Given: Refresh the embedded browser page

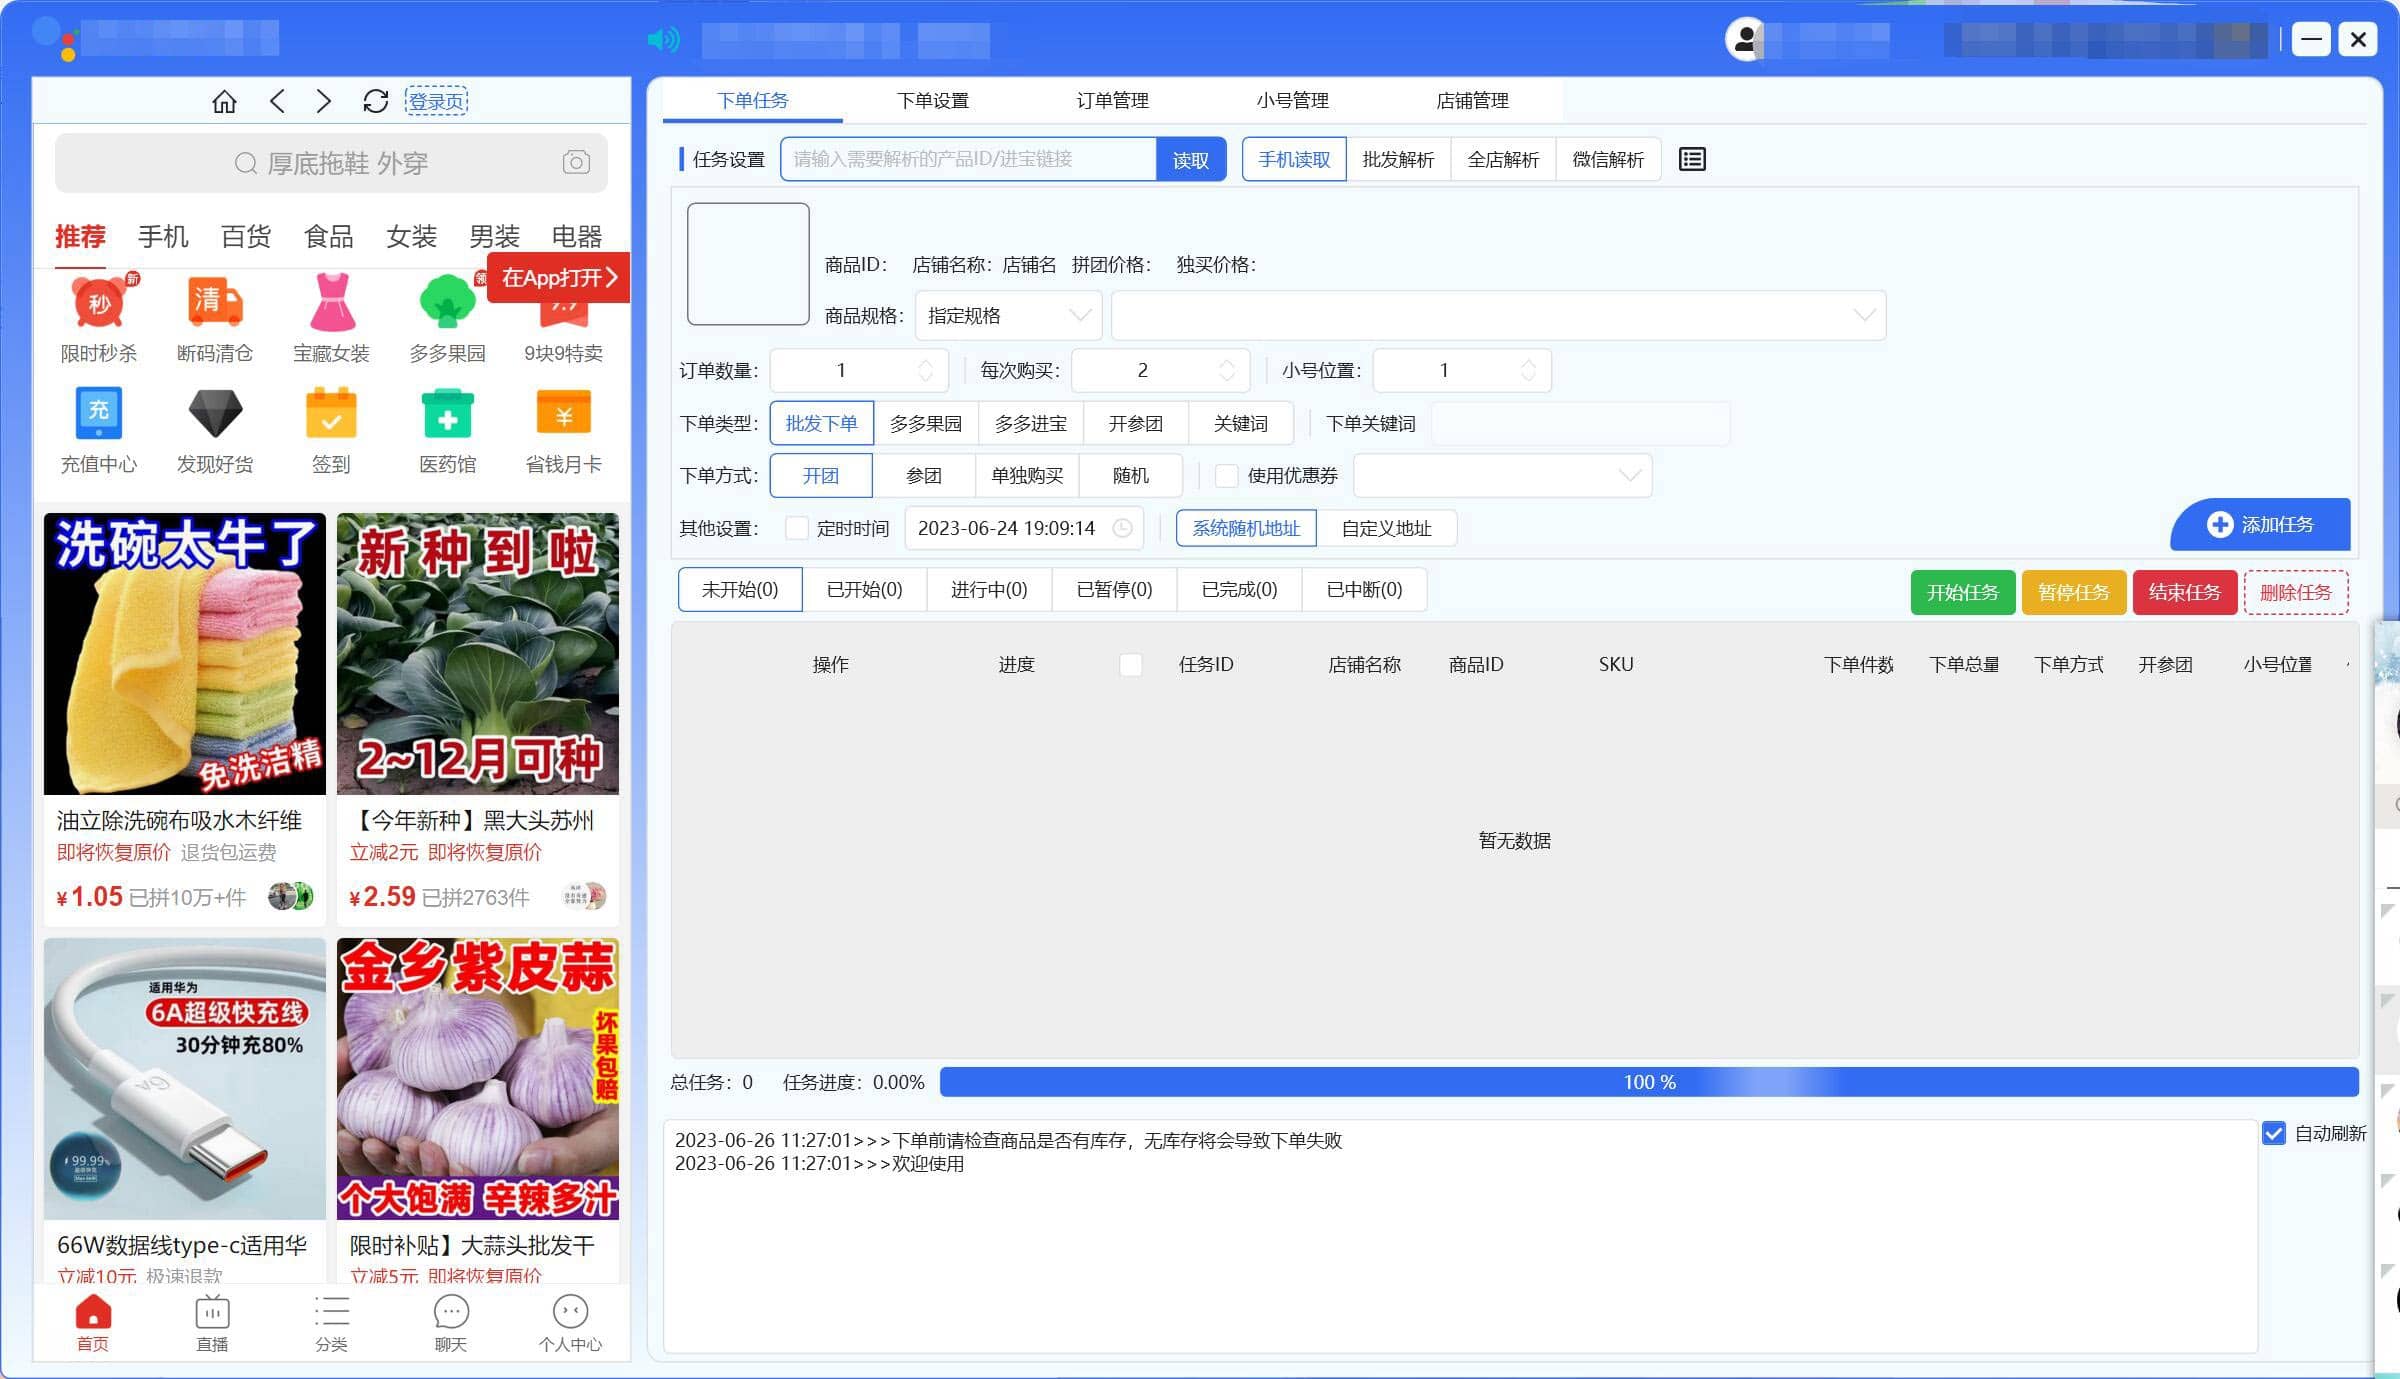Looking at the screenshot, I should [x=375, y=101].
